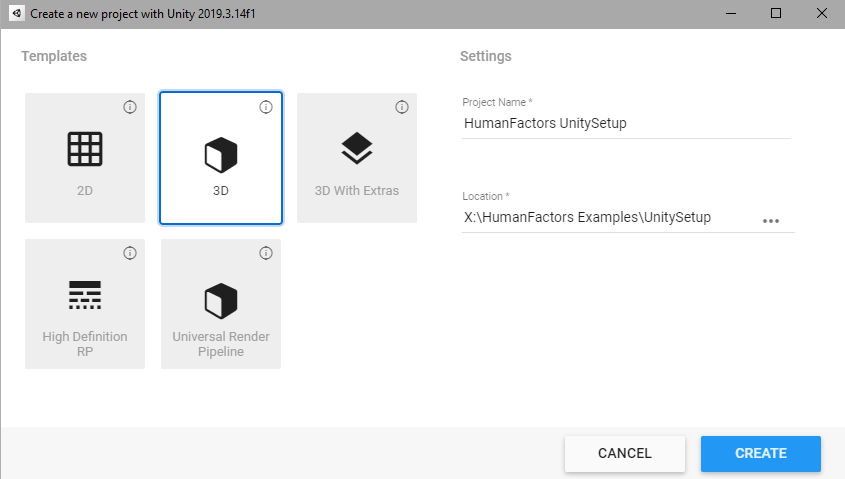This screenshot has width=845, height=479.
Task: Open info on High Definition RP template
Action: point(130,253)
